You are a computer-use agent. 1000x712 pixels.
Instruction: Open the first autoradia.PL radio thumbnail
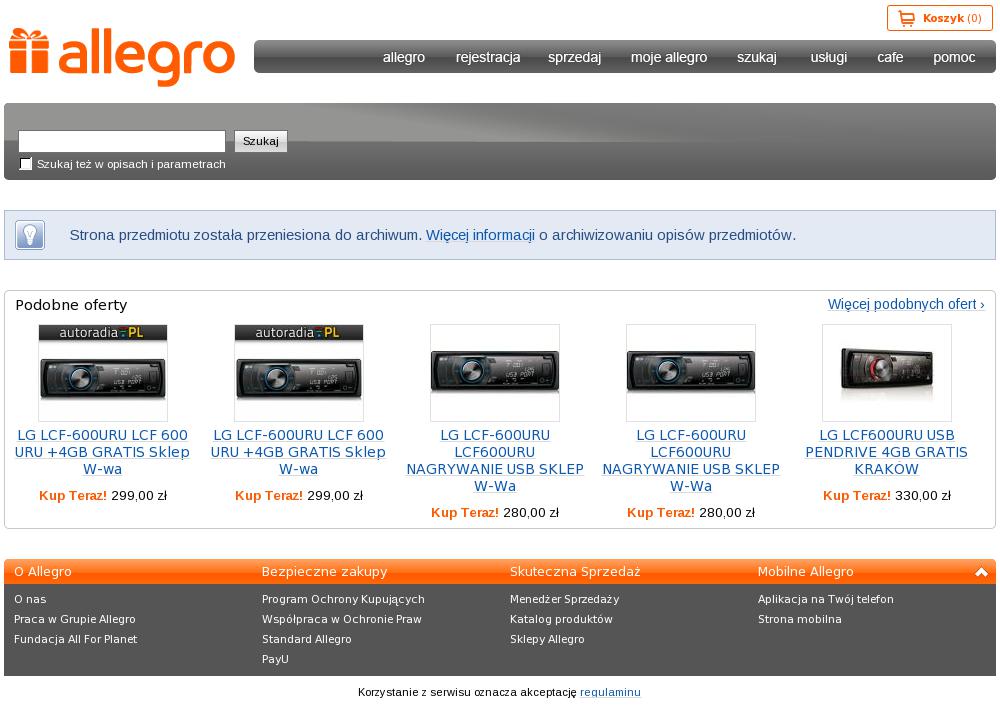103,373
